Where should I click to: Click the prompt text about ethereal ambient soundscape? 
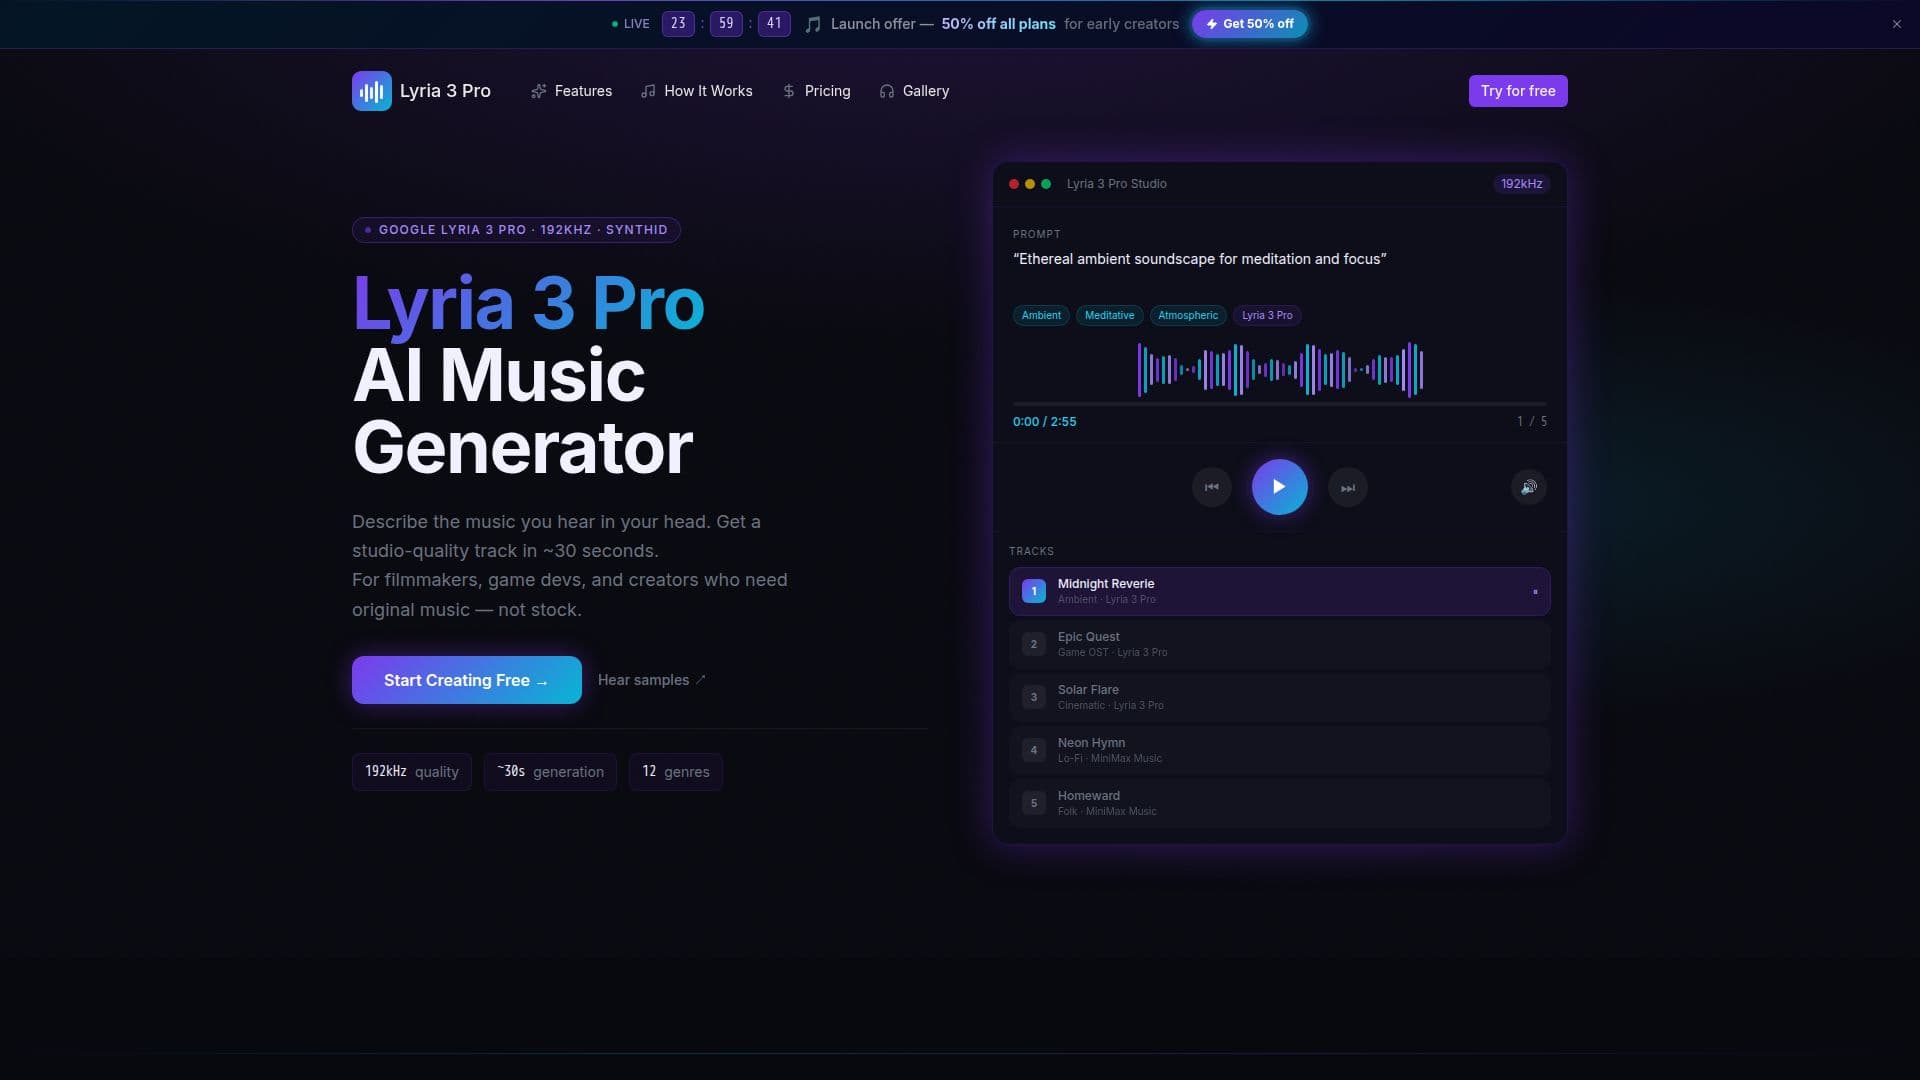coord(1199,259)
